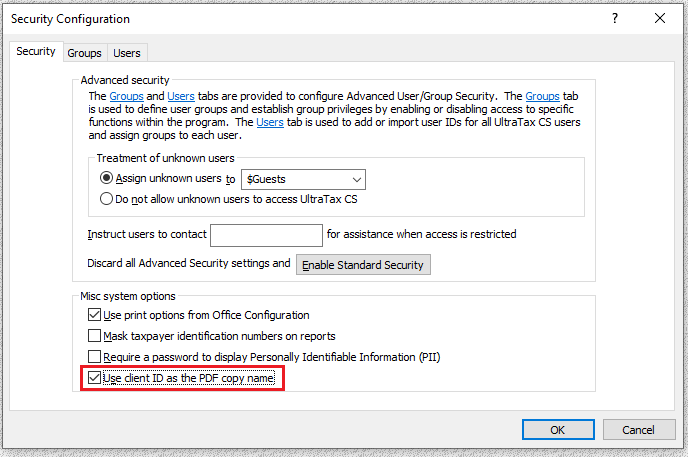Image resolution: width=688 pixels, height=457 pixels.
Task: Switch to the Users tab
Action: click(x=127, y=53)
